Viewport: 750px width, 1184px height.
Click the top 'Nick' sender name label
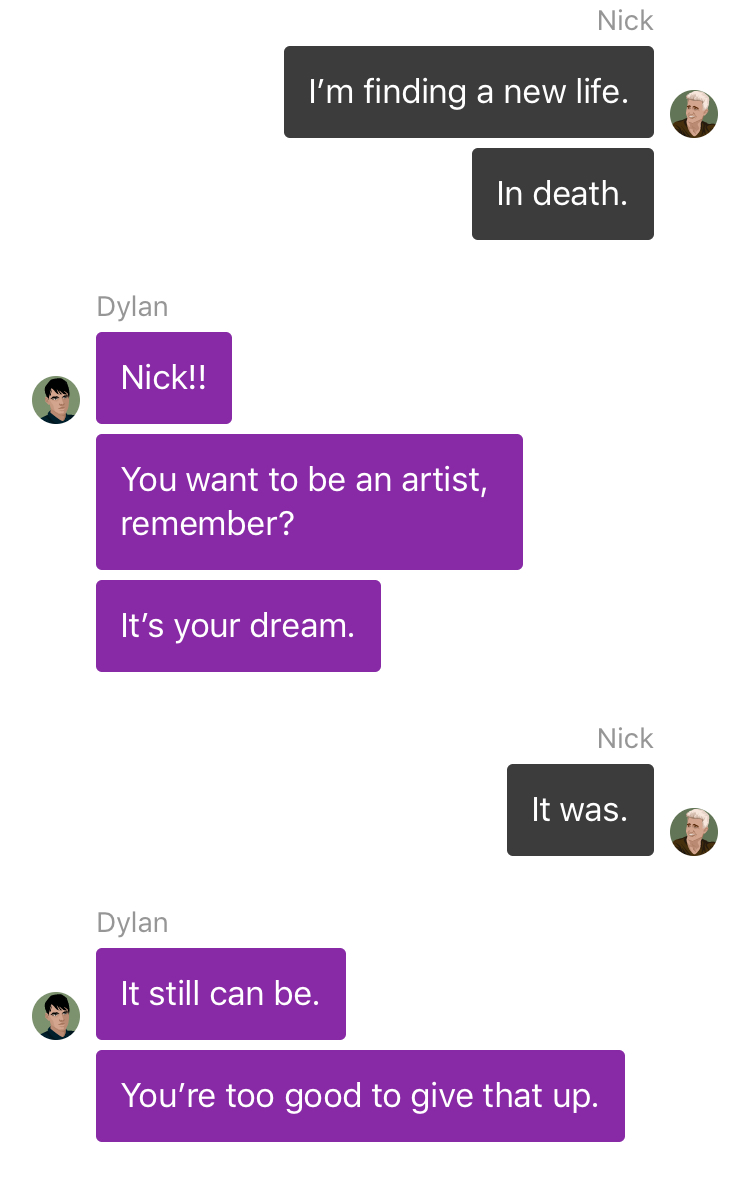(625, 20)
